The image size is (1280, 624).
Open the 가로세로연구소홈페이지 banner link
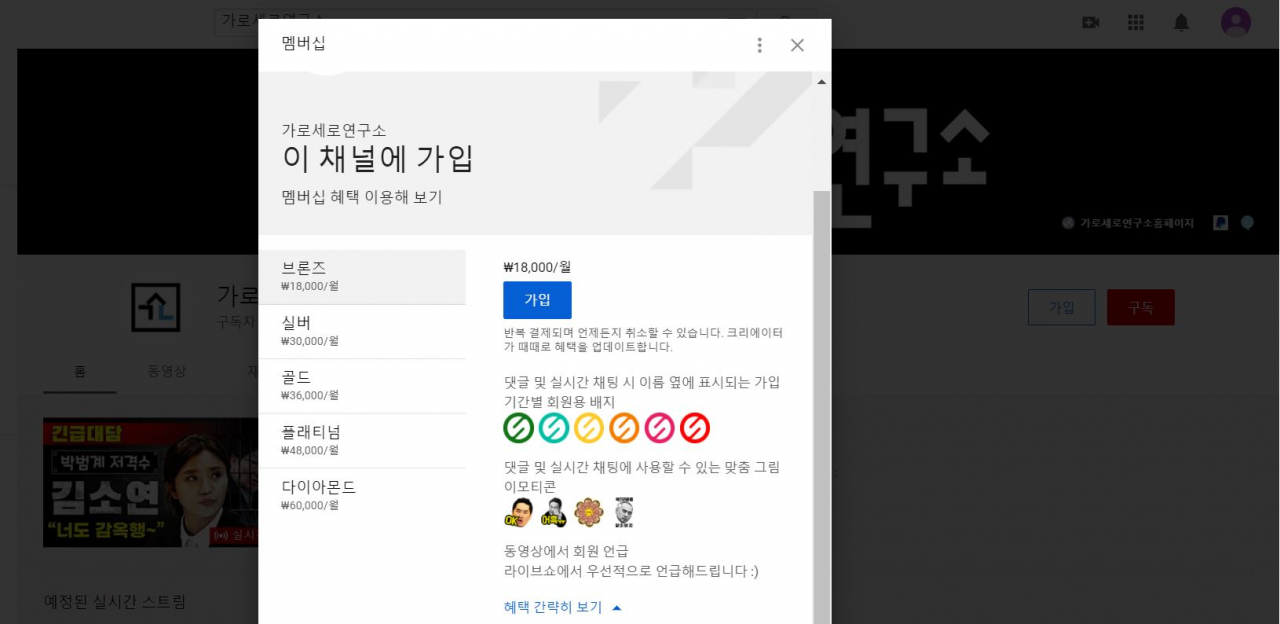(1128, 223)
